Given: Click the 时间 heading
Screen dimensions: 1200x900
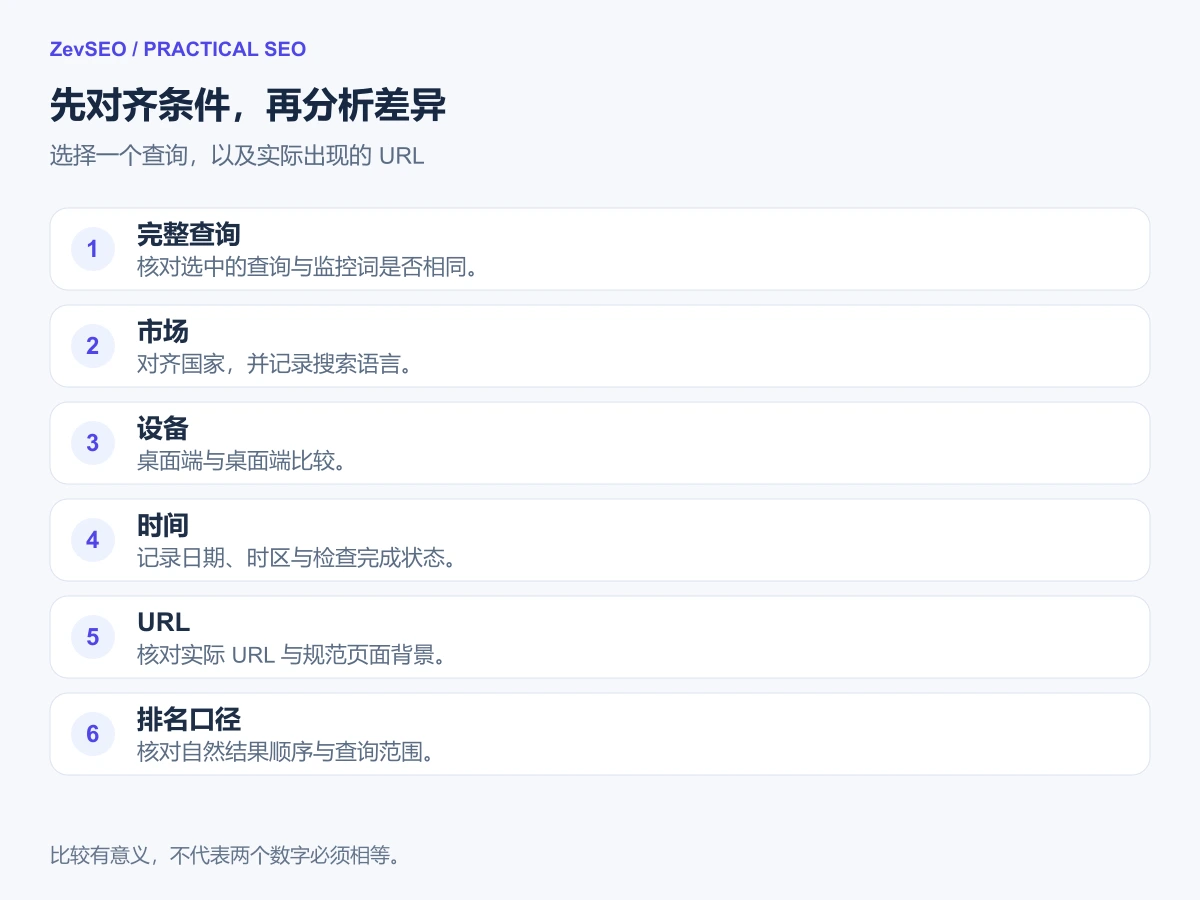Looking at the screenshot, I should click(x=163, y=526).
